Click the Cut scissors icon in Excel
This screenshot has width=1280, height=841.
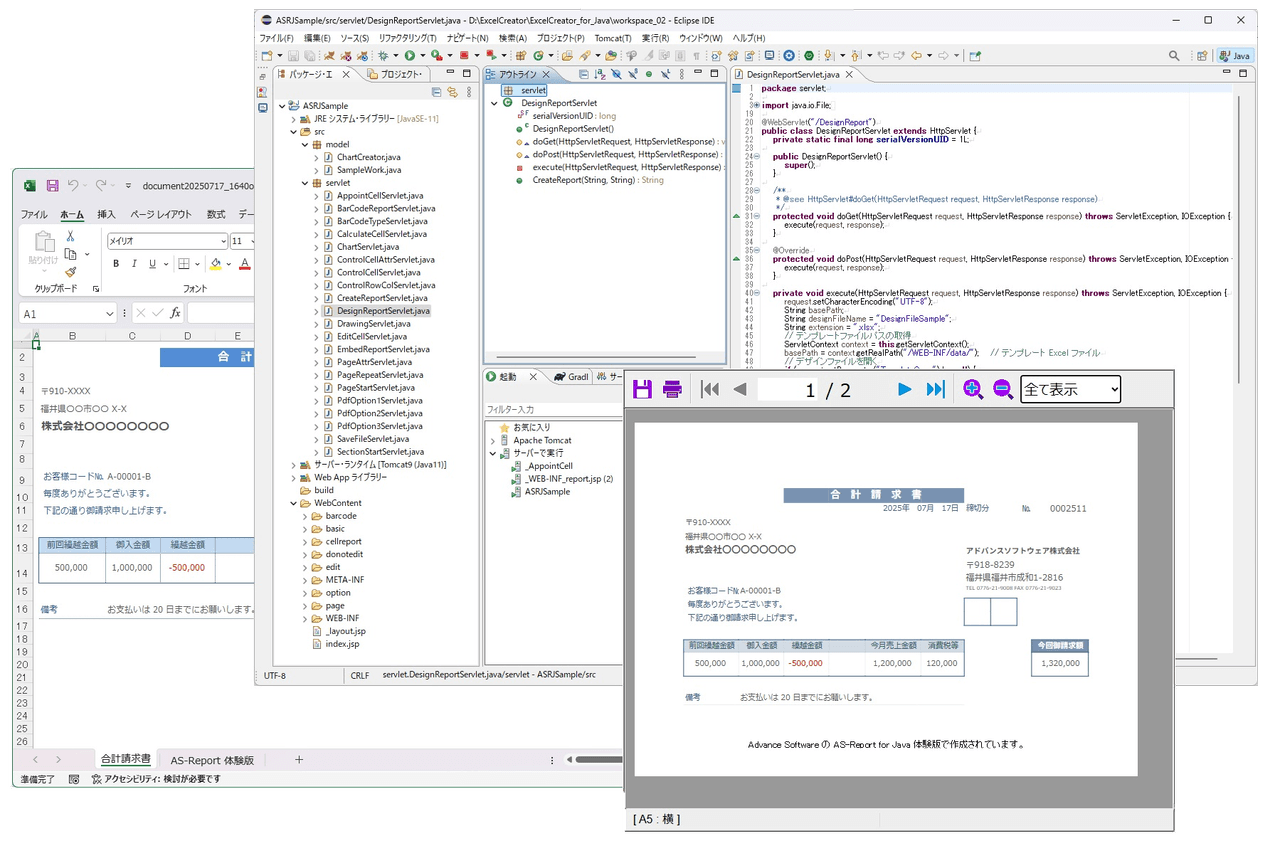click(x=70, y=236)
